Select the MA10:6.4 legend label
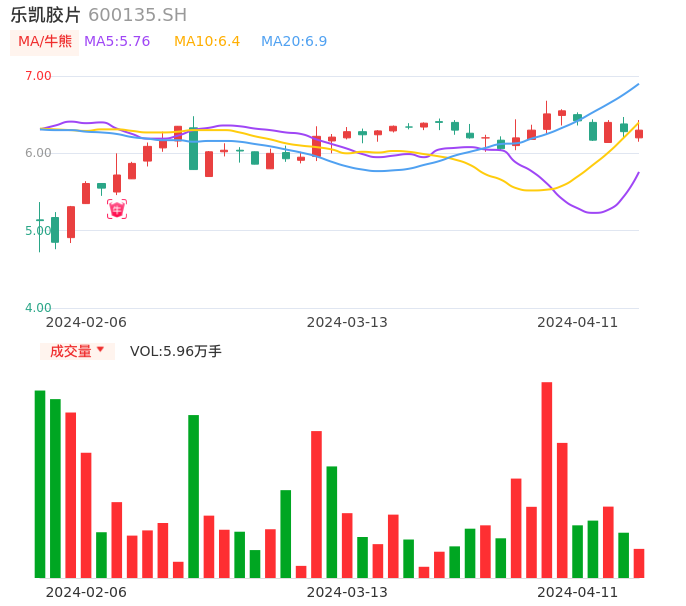This screenshot has width=686, height=606. coord(207,42)
